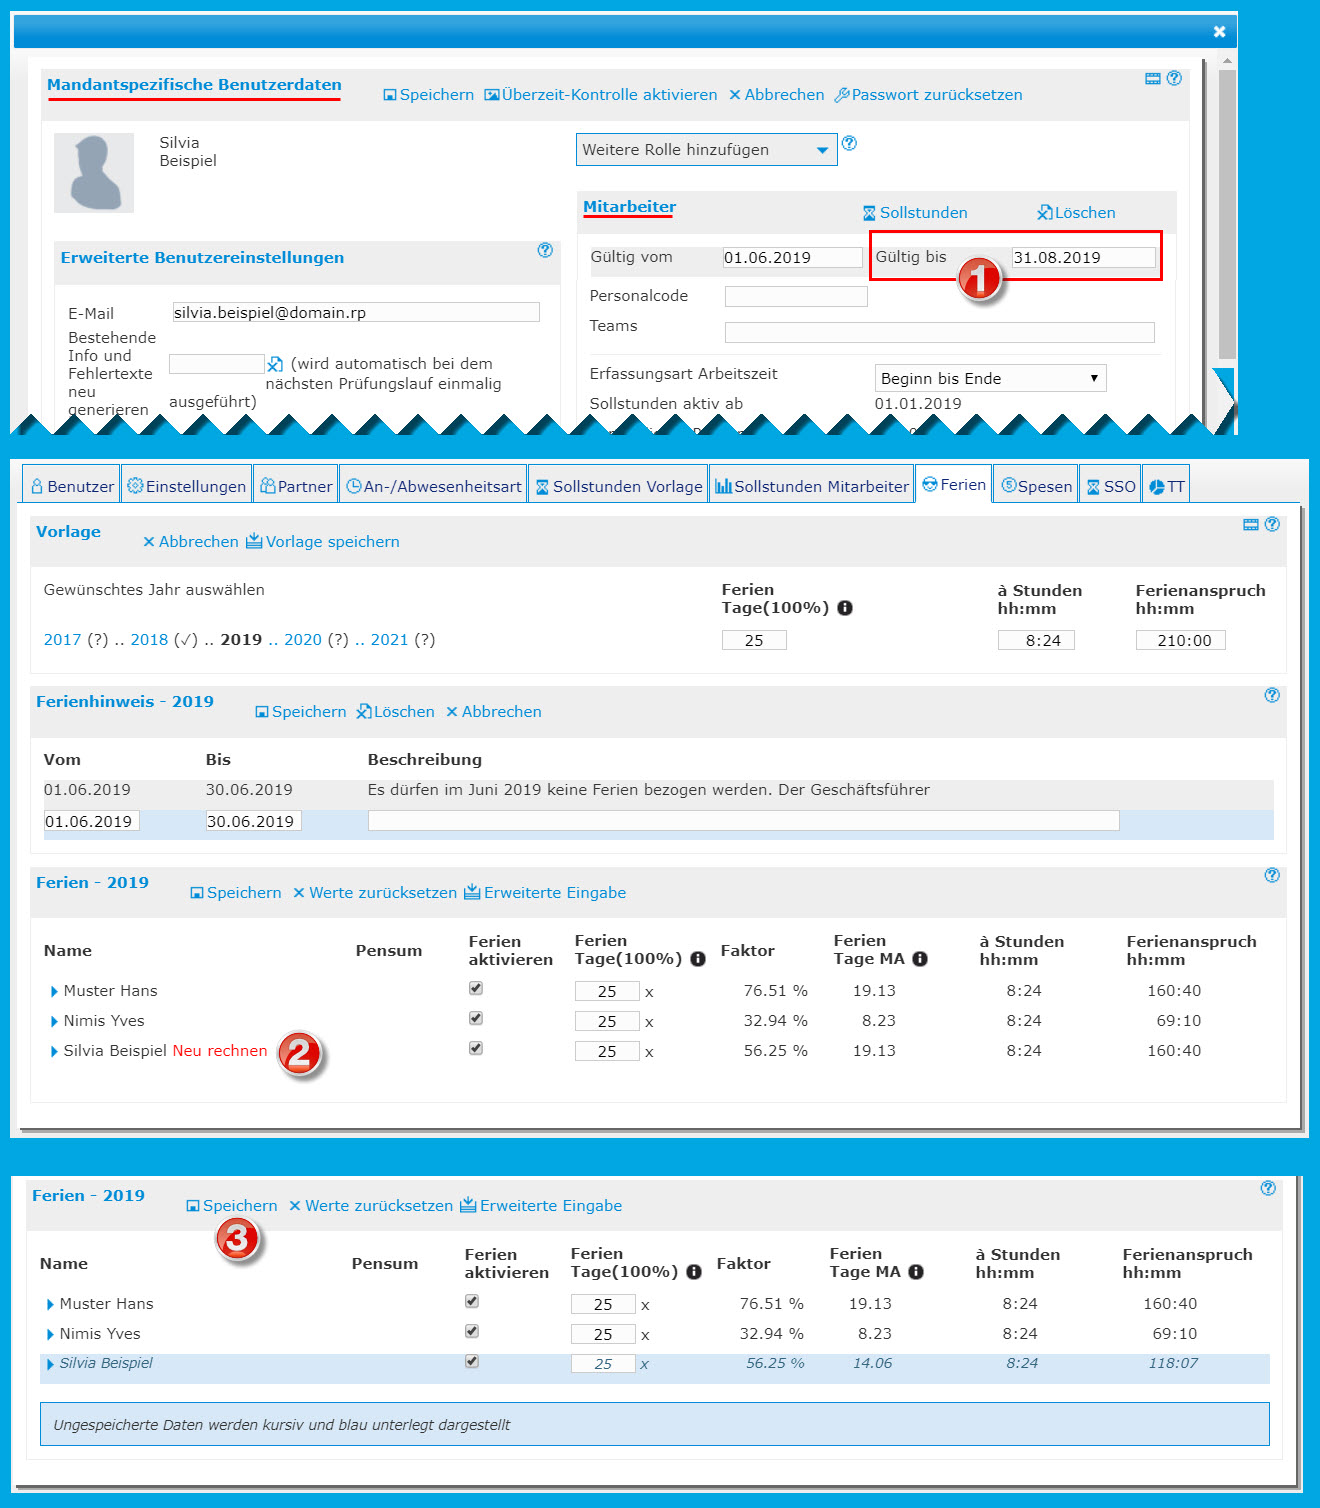Image resolution: width=1320 pixels, height=1508 pixels.
Task: Click the regenerate icon next to Fehlertexte field
Action: [275, 364]
